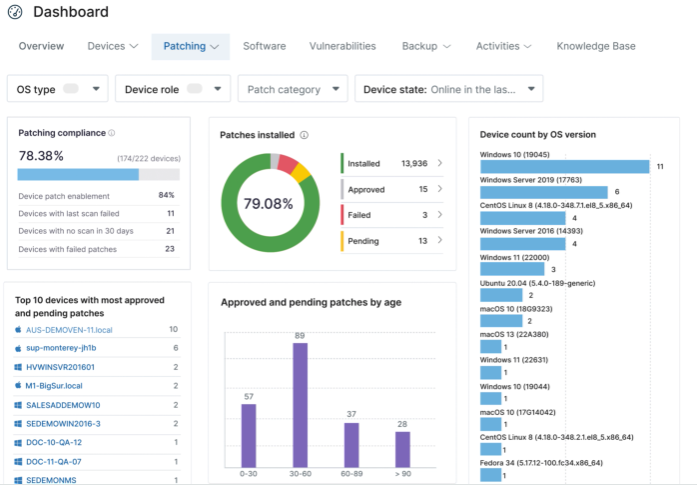Open device link HVWINSVR201601
The width and height of the screenshot is (697, 485).
pyautogui.click(x=60, y=367)
